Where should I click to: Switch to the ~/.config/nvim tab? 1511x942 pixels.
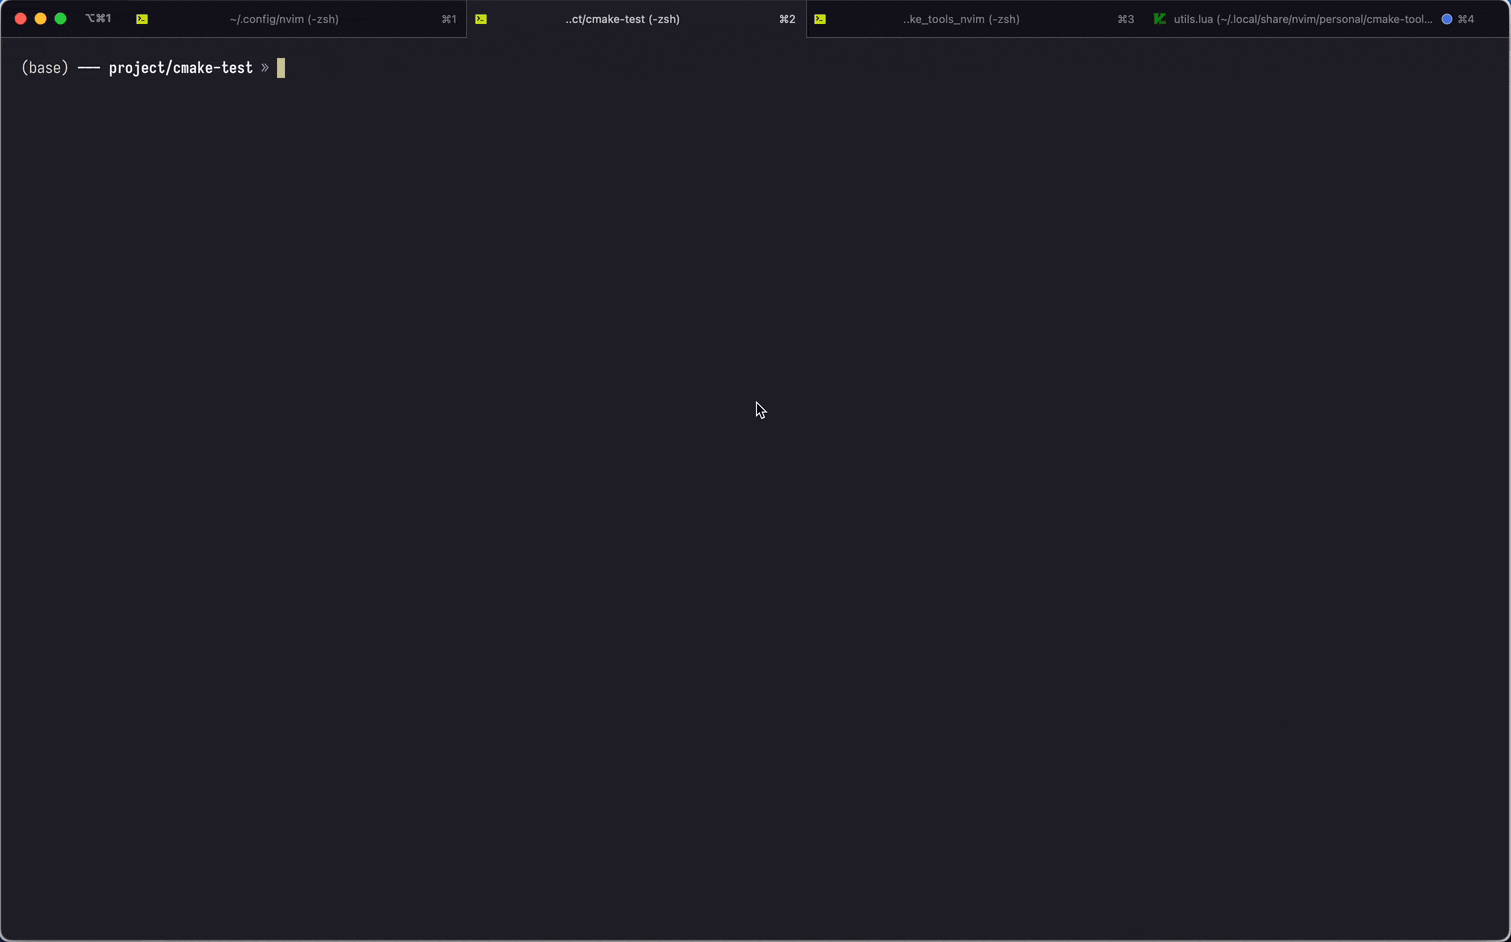coord(284,18)
